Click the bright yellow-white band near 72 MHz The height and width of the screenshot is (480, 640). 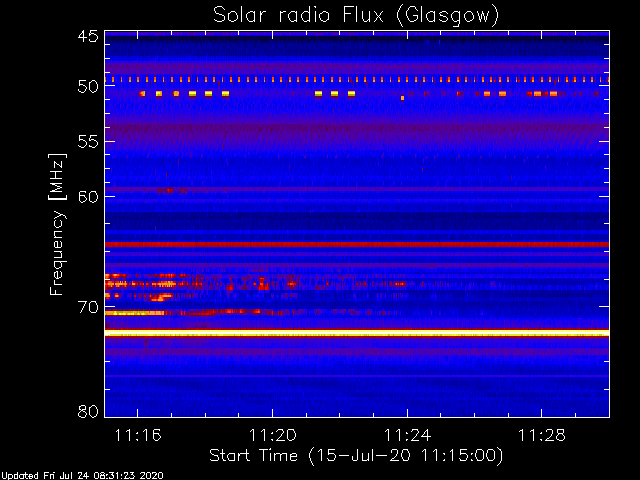[x=357, y=333]
